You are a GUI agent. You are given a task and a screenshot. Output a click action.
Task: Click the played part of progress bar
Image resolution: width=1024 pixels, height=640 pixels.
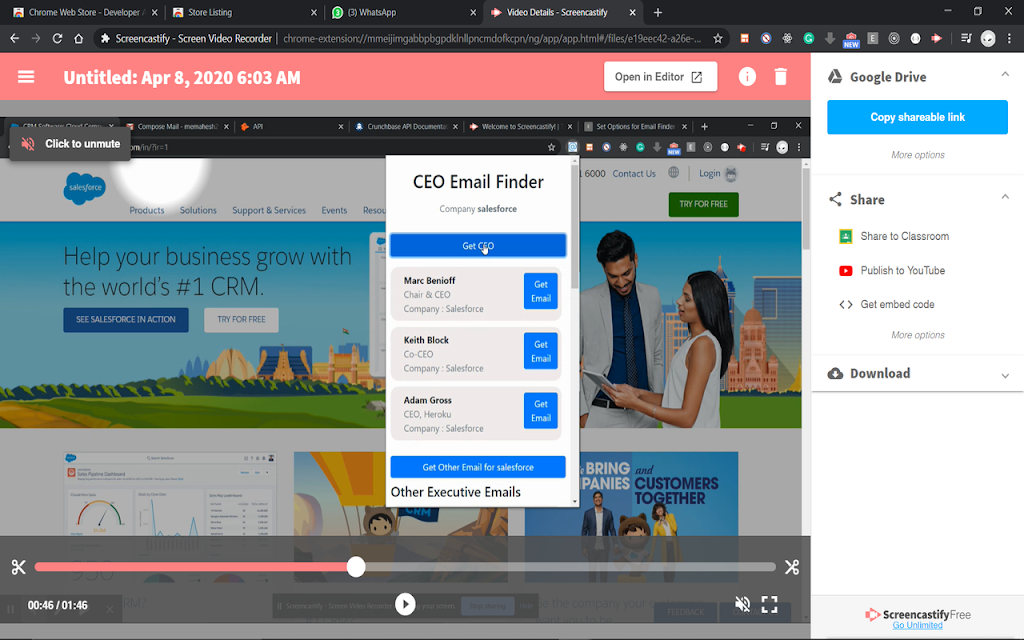click(x=191, y=567)
